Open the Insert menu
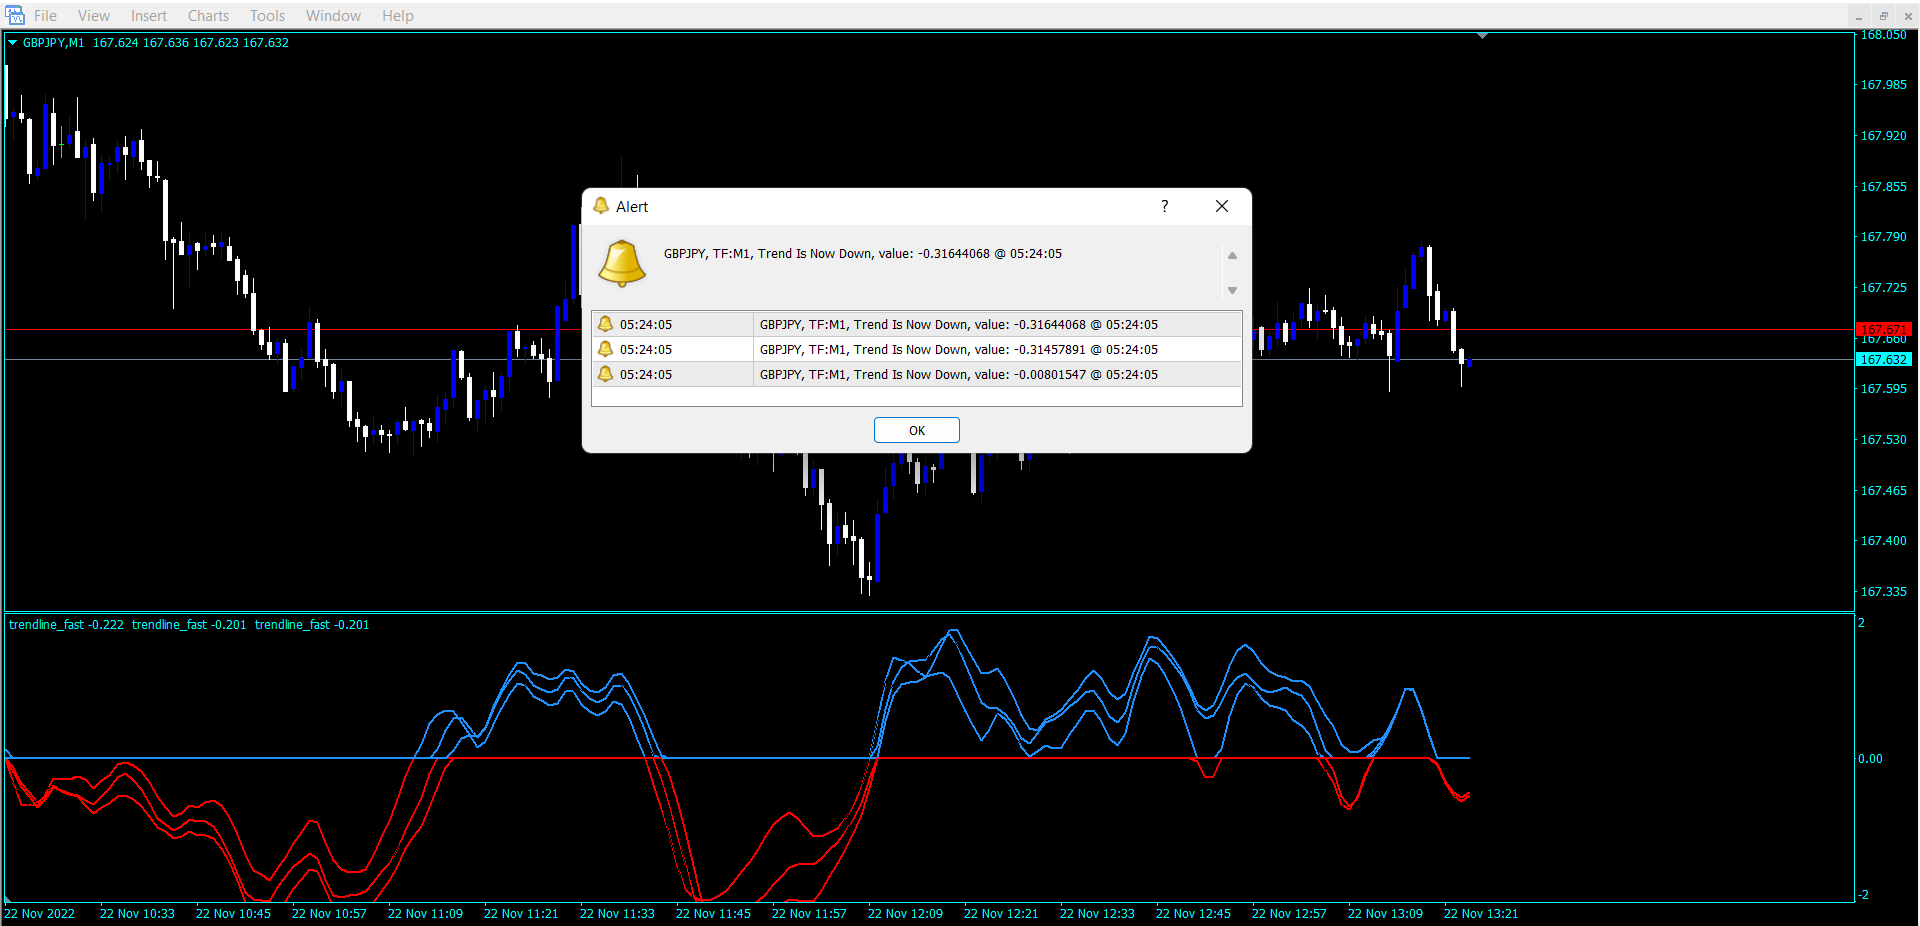 (x=149, y=16)
